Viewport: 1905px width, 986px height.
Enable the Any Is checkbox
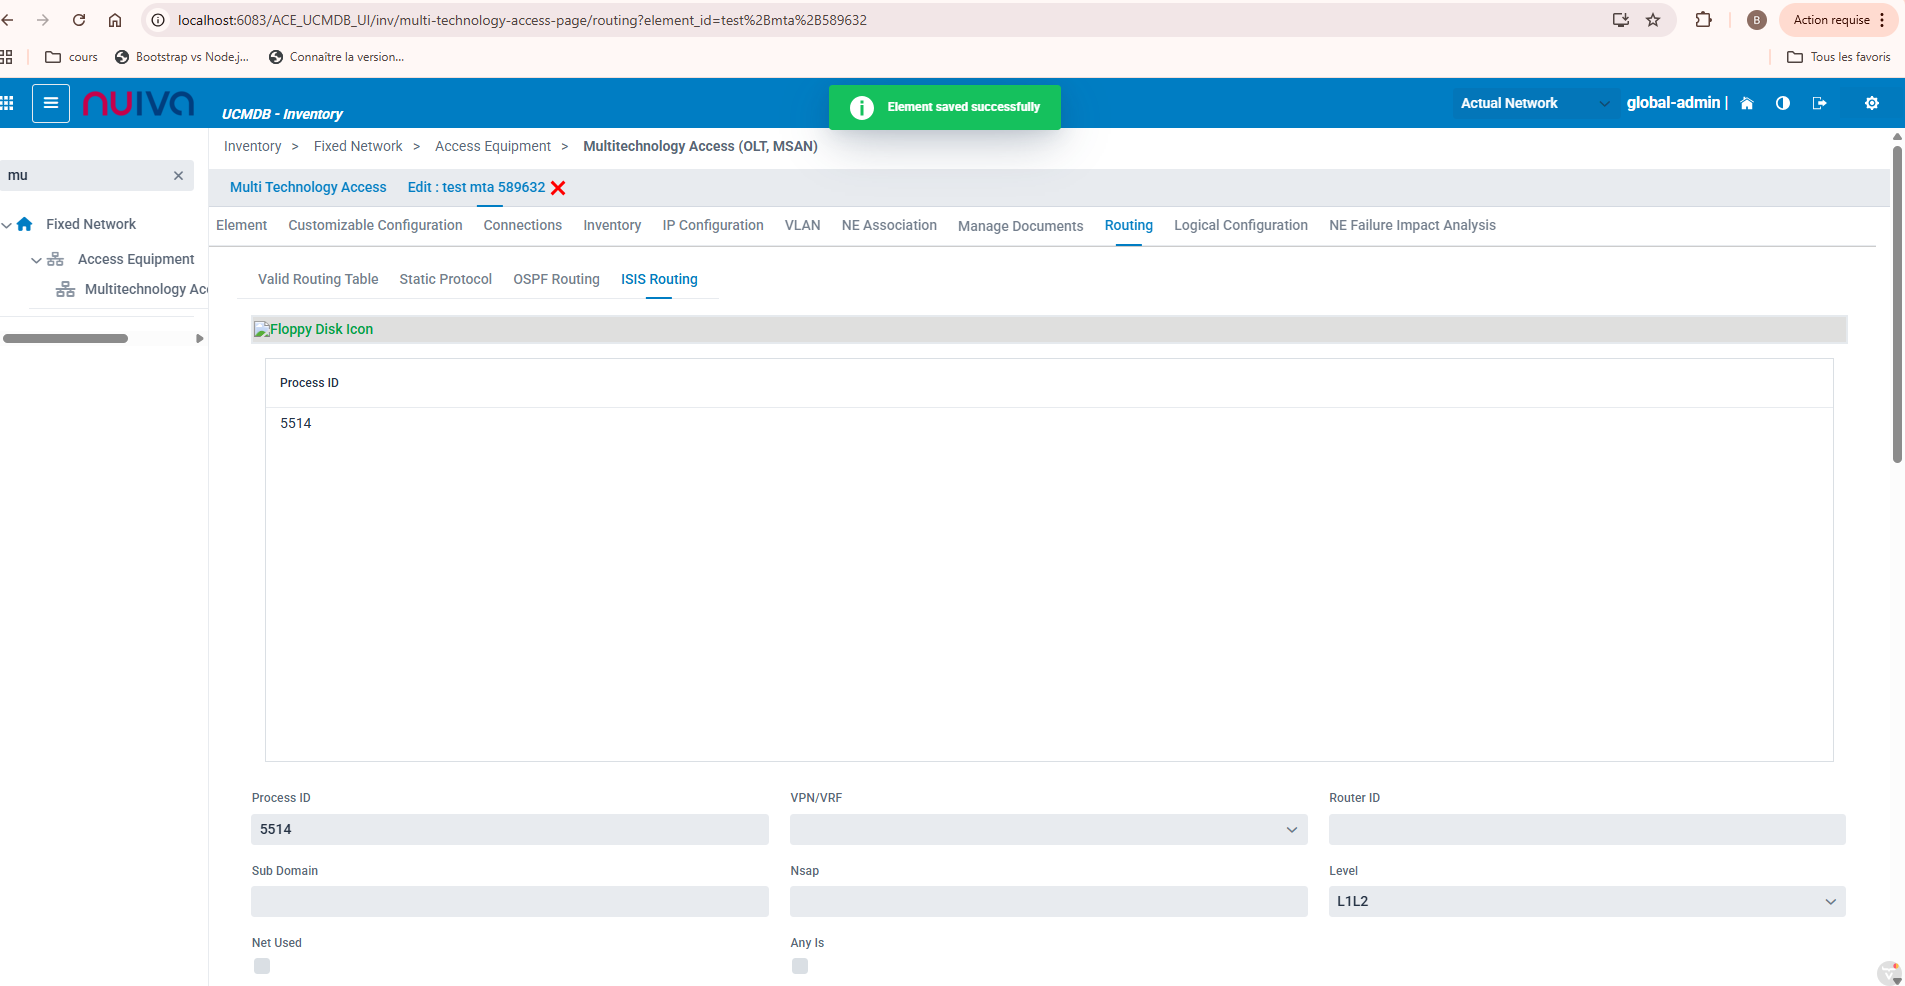pyautogui.click(x=800, y=966)
